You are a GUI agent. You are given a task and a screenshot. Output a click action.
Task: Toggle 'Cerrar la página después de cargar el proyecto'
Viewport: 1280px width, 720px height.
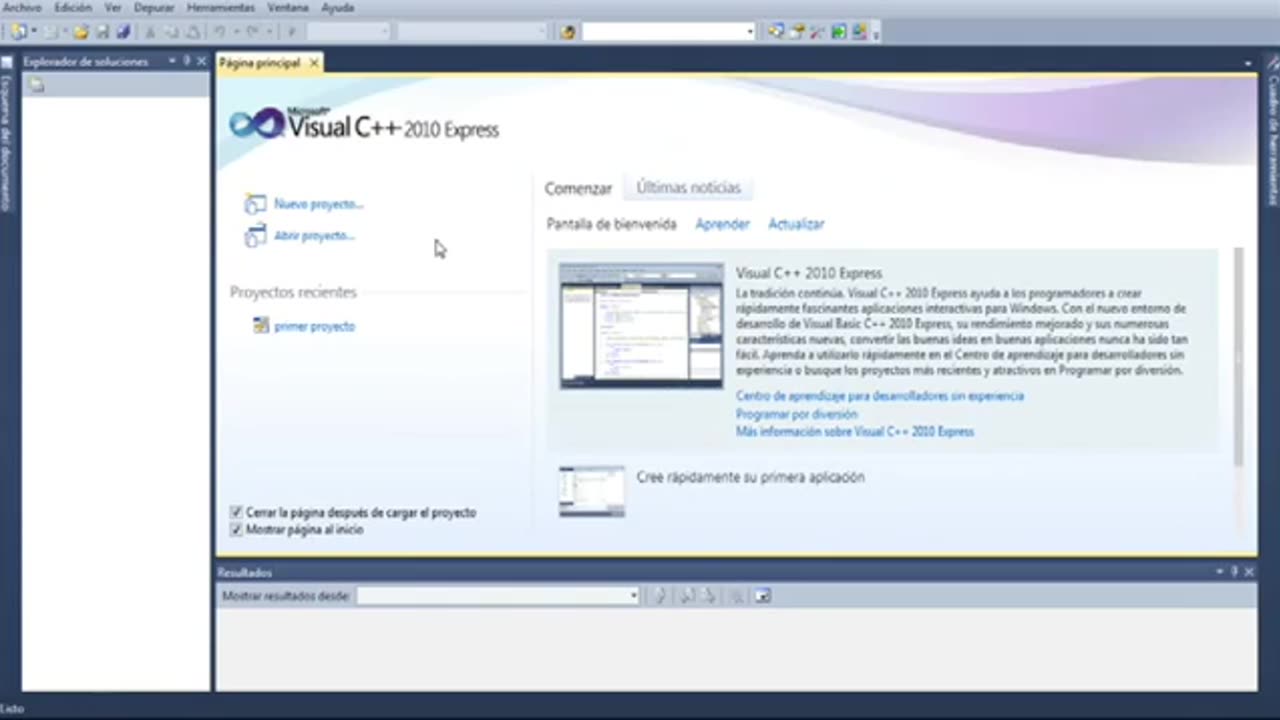(236, 512)
